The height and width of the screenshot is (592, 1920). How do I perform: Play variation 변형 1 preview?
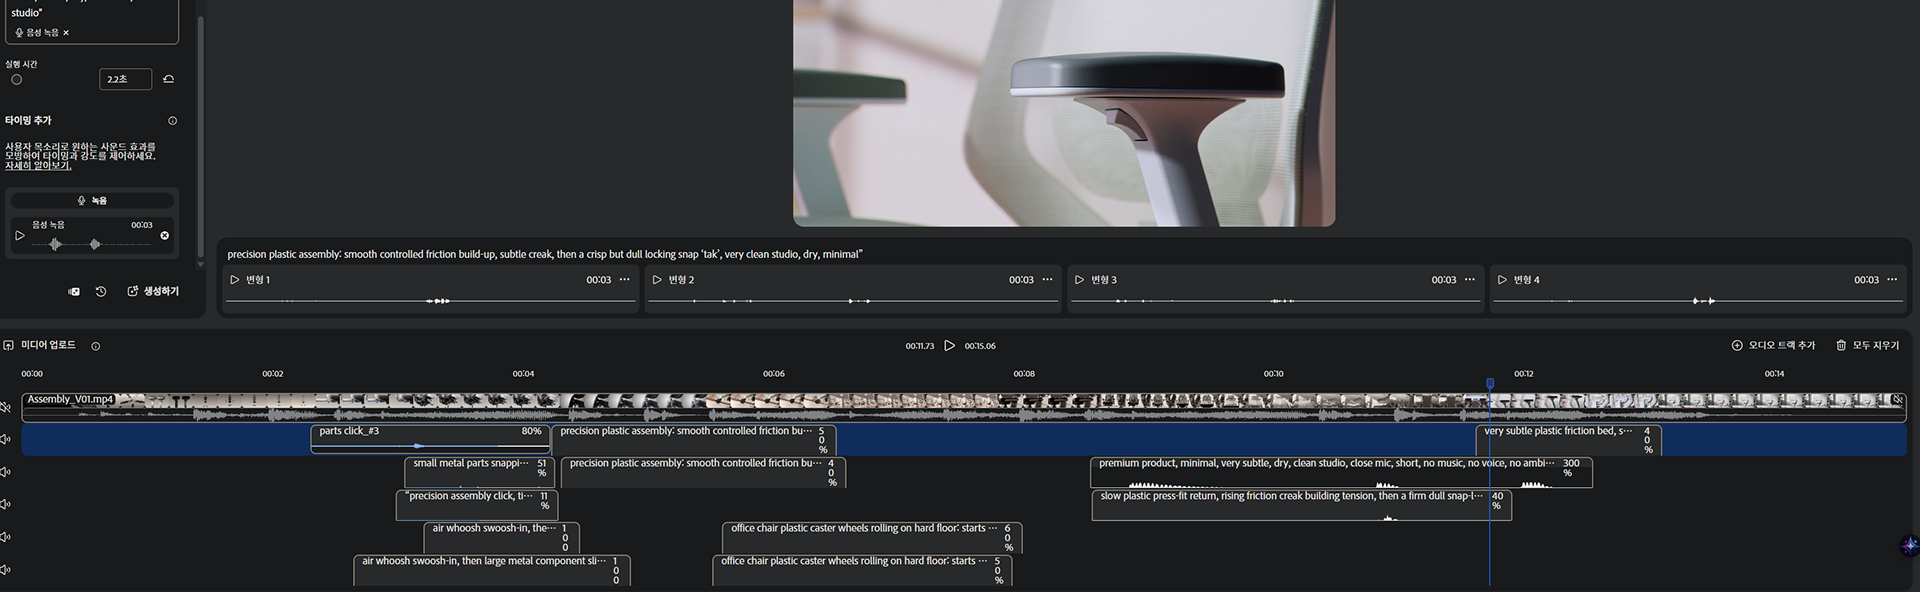235,280
